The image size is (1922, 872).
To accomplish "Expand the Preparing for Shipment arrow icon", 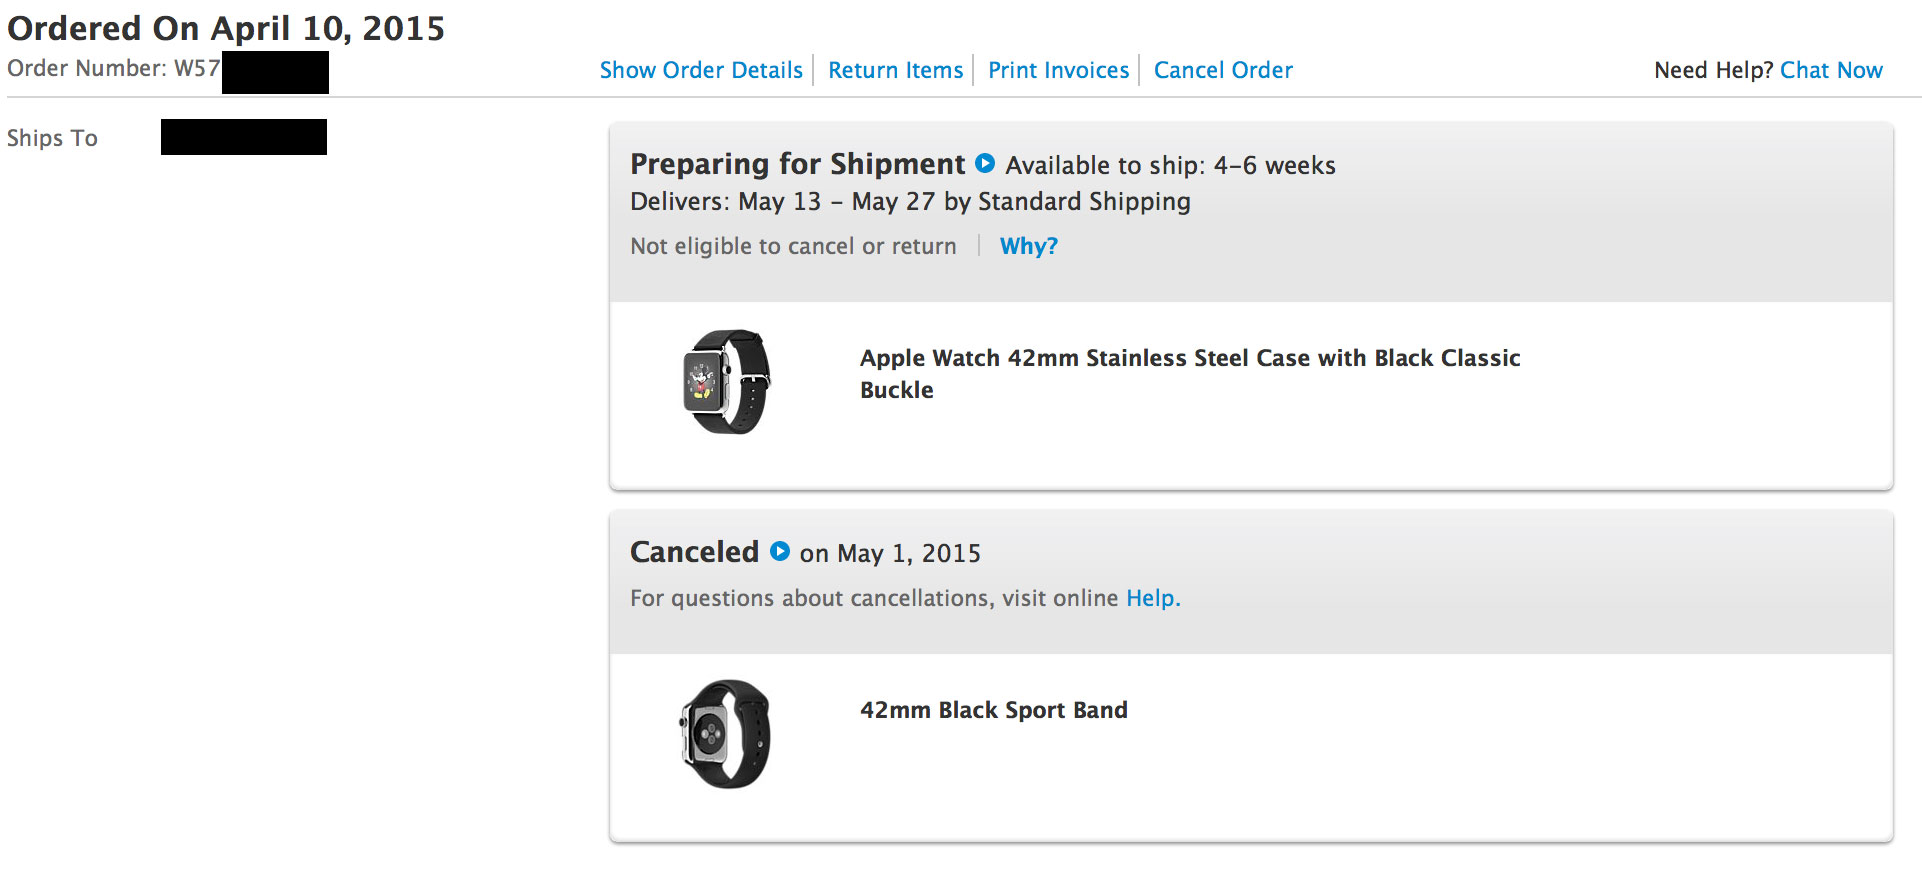I will (985, 163).
